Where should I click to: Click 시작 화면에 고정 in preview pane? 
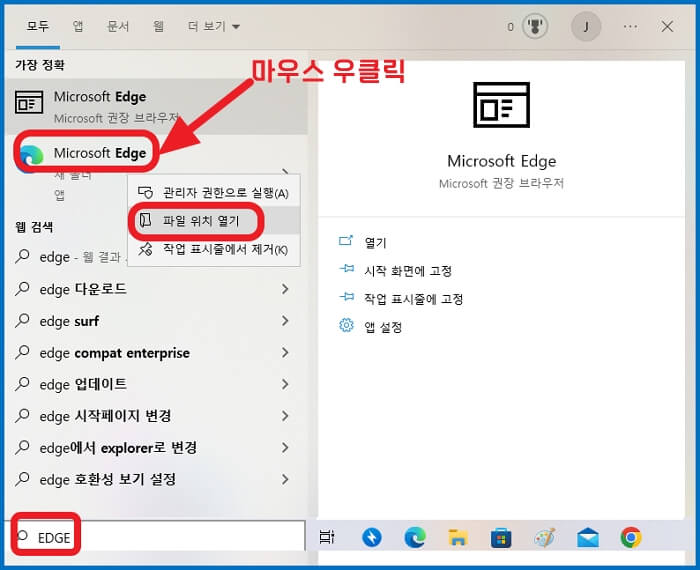408,271
